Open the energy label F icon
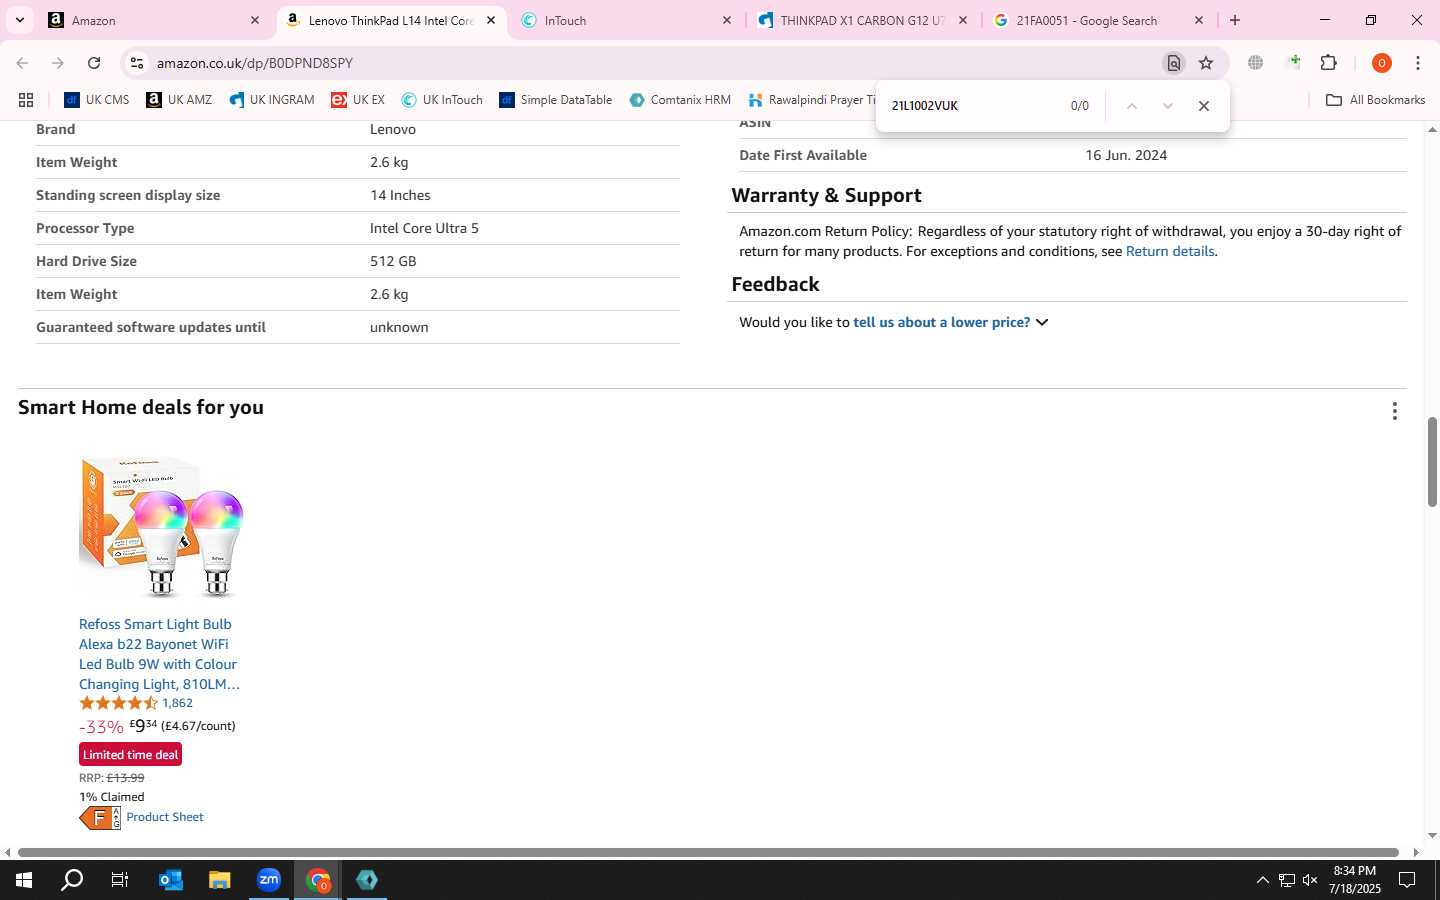 [x=100, y=818]
